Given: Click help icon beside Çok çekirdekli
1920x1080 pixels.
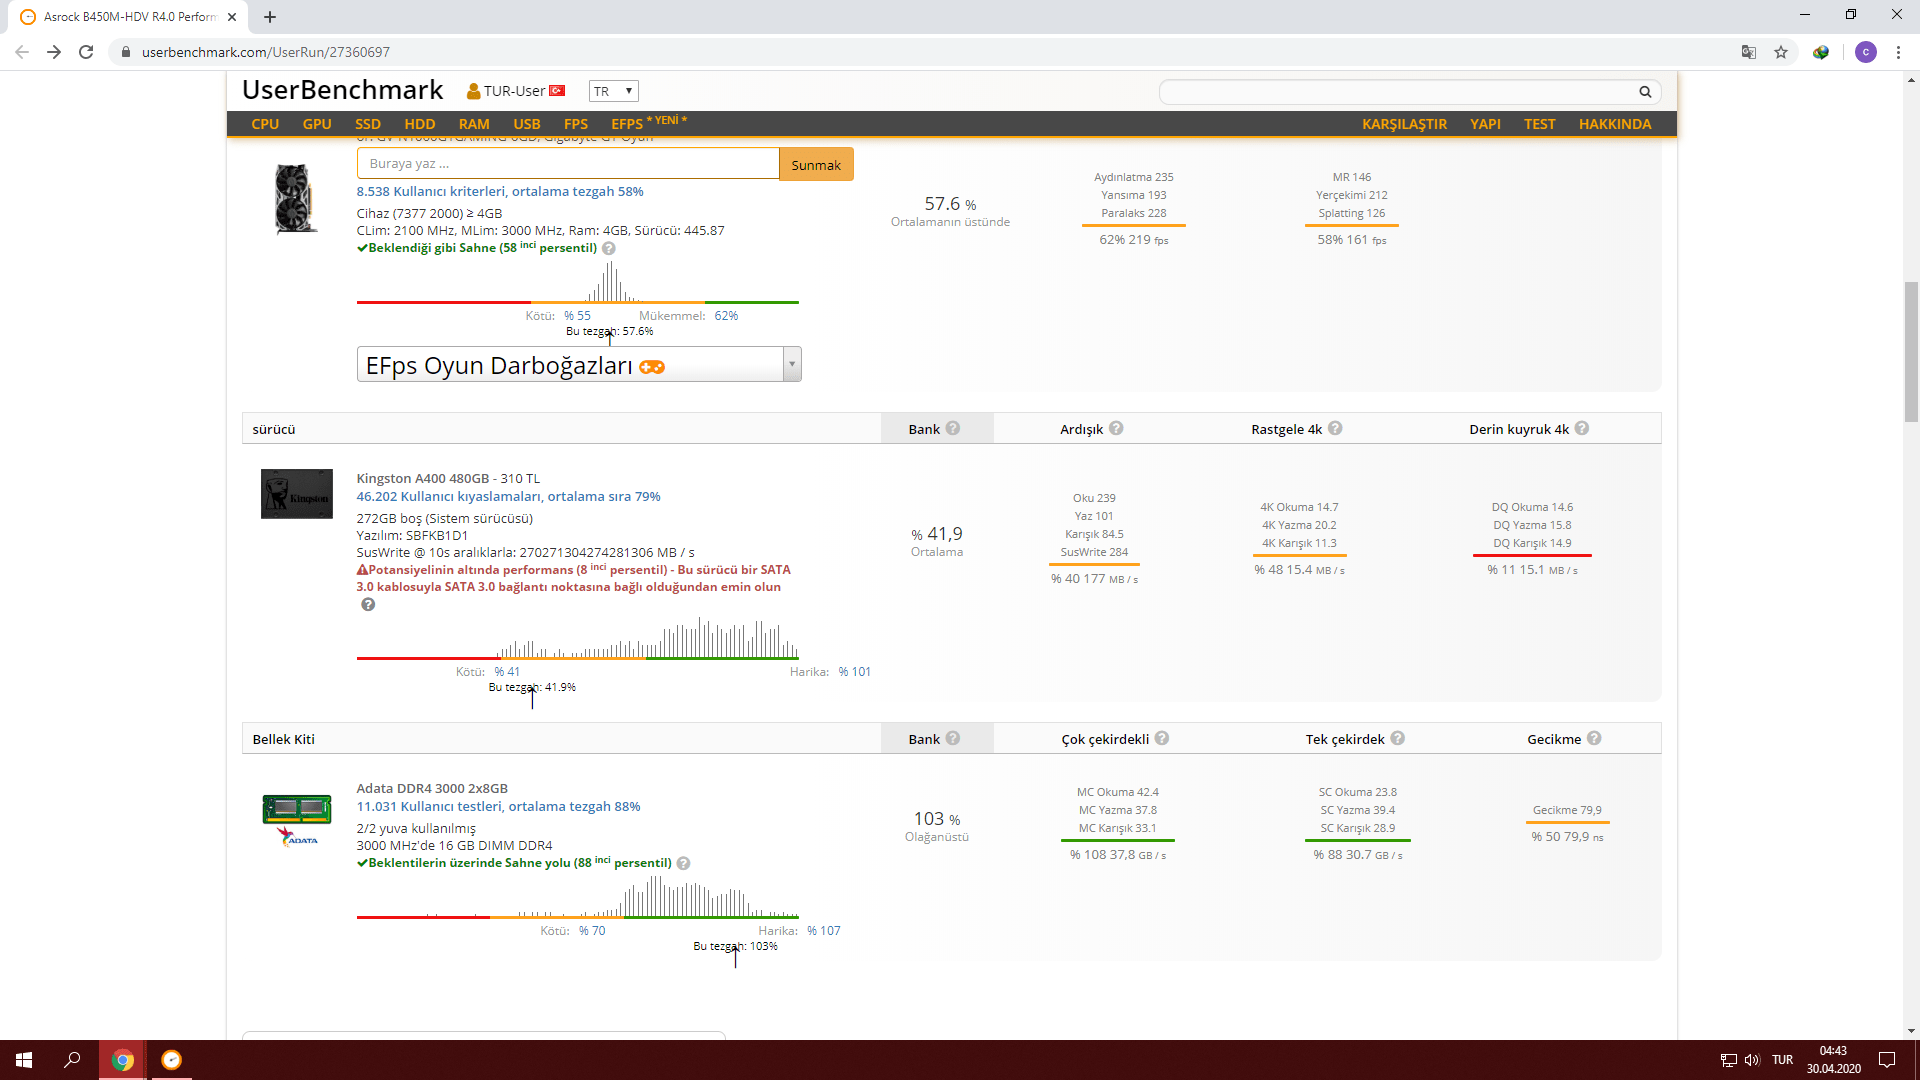Looking at the screenshot, I should 1162,738.
